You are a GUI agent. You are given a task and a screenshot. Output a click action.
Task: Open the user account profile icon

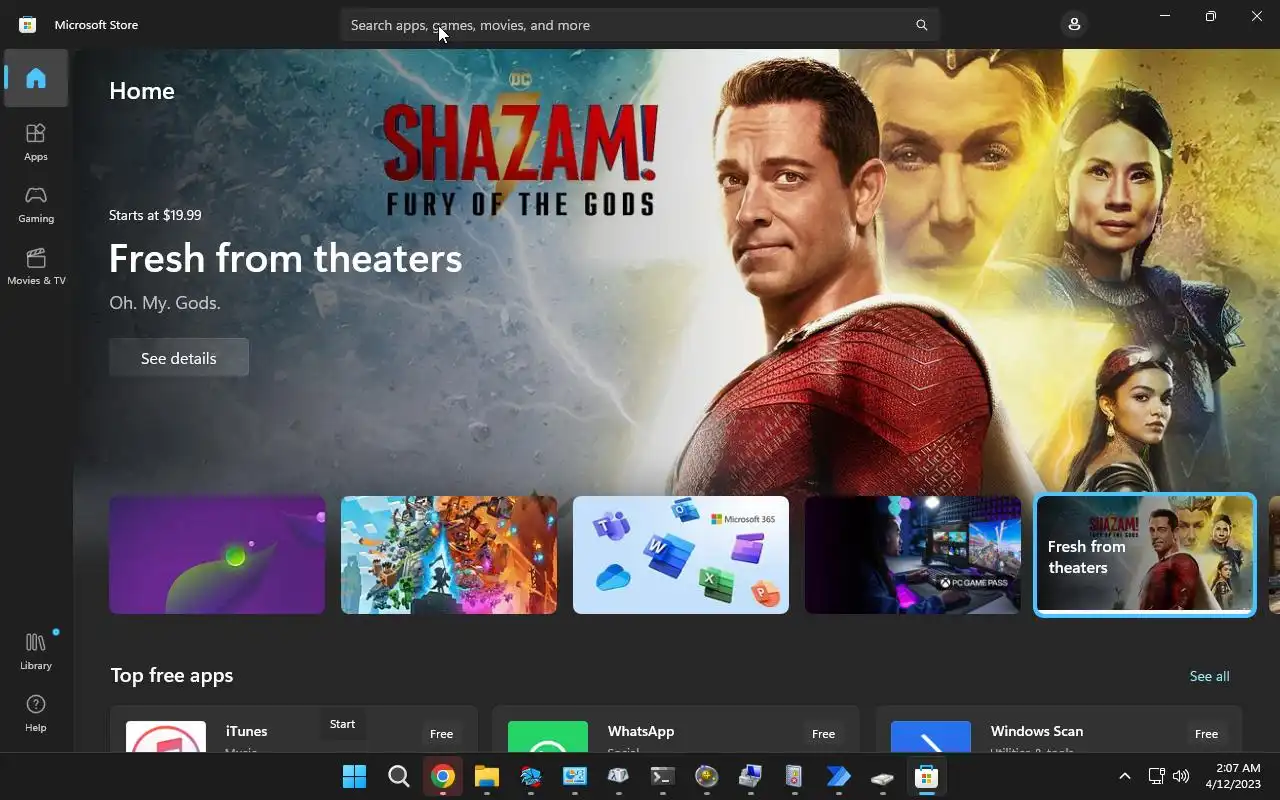pyautogui.click(x=1074, y=24)
